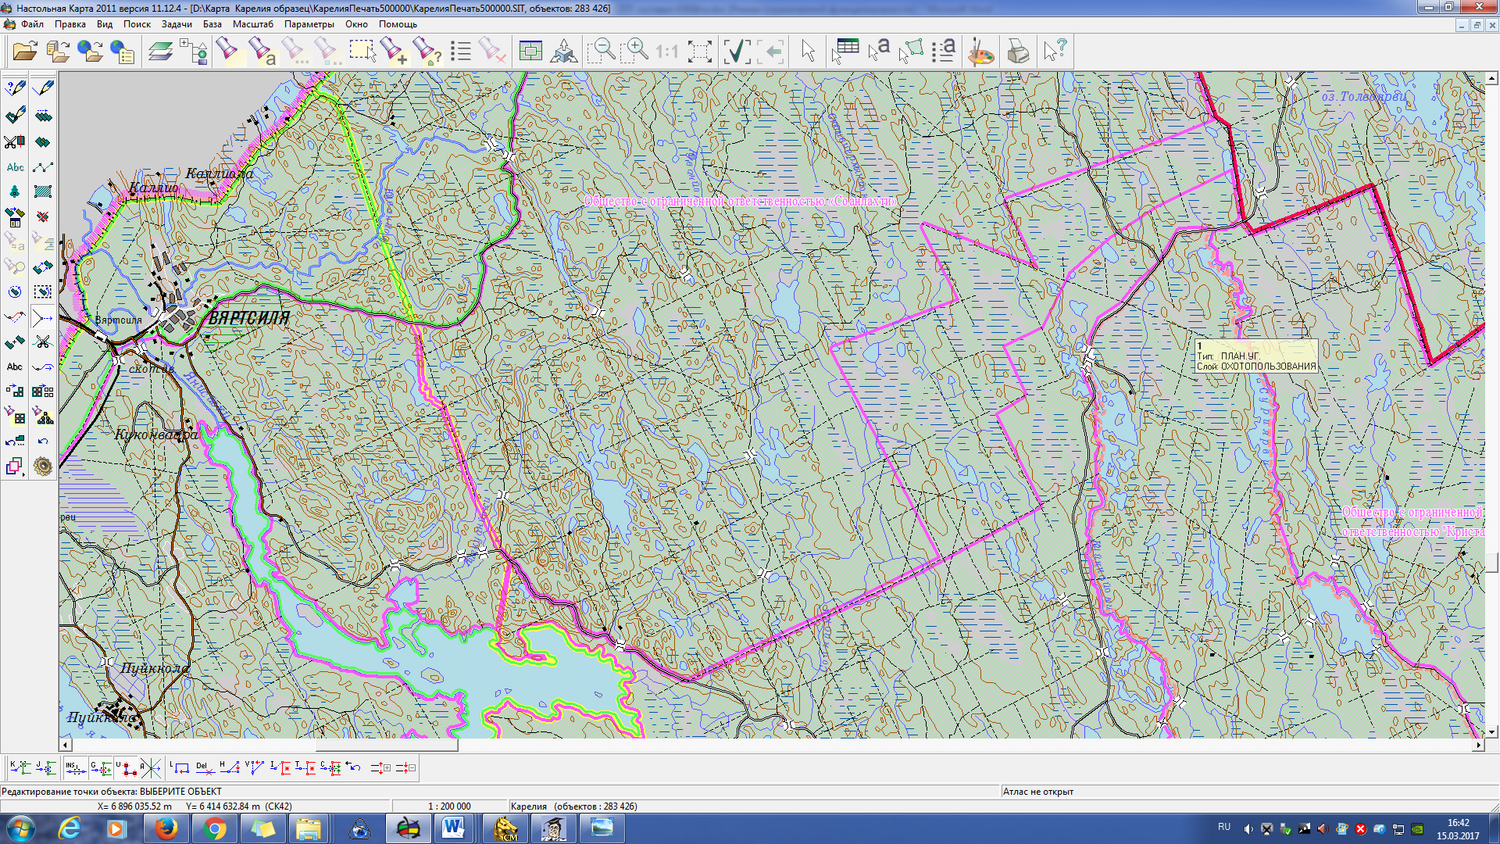
Task: Open the Масштаб menu
Action: (x=252, y=24)
